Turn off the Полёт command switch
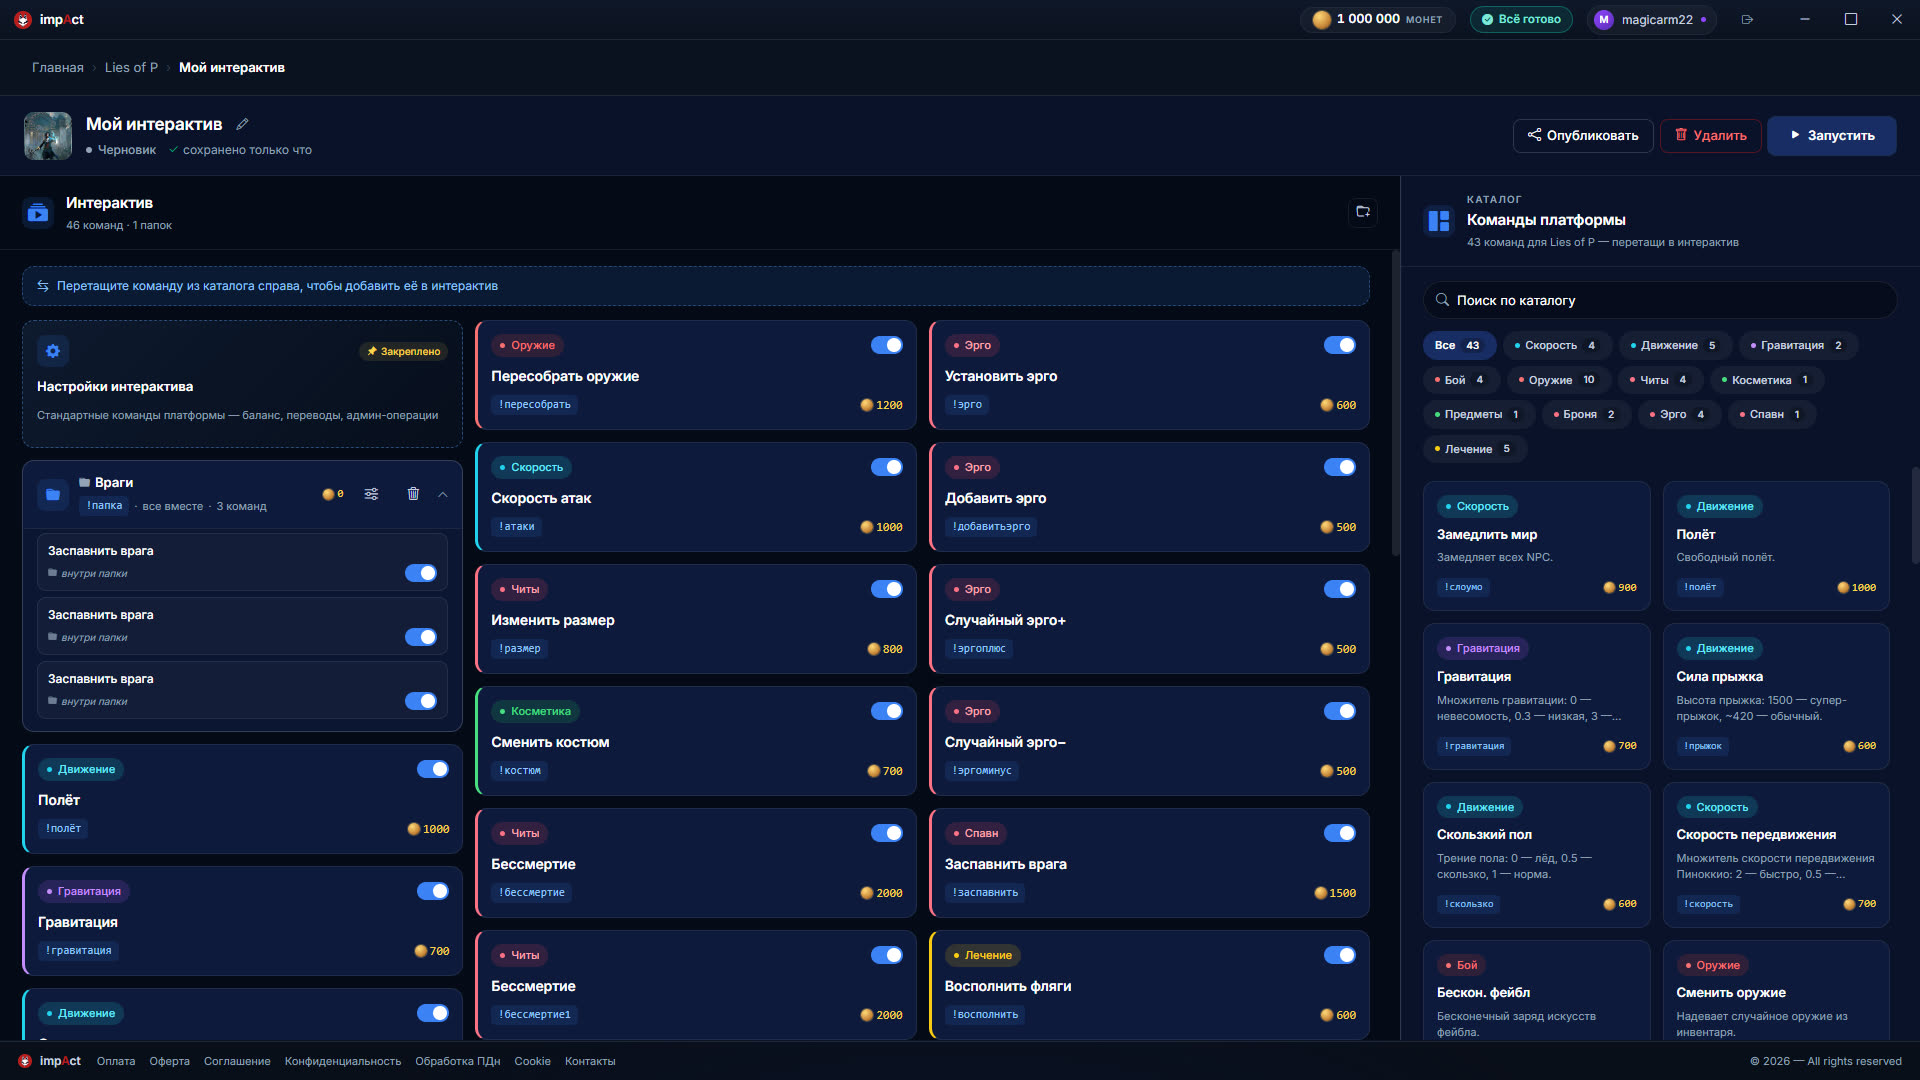 433,769
